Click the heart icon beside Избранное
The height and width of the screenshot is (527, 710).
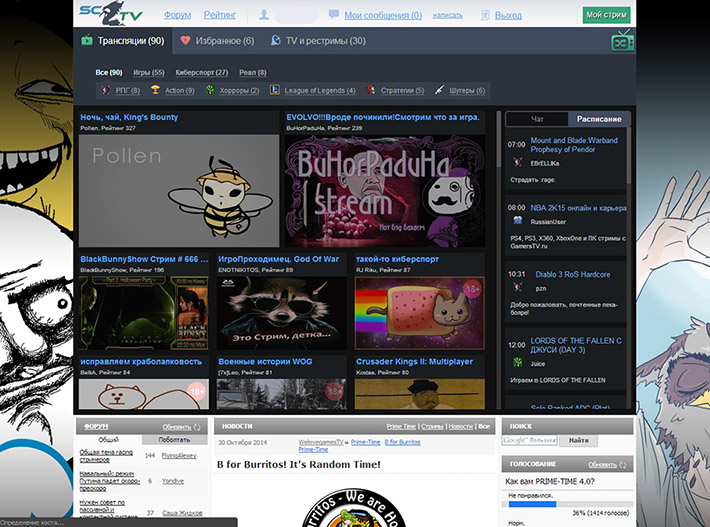pyautogui.click(x=185, y=41)
